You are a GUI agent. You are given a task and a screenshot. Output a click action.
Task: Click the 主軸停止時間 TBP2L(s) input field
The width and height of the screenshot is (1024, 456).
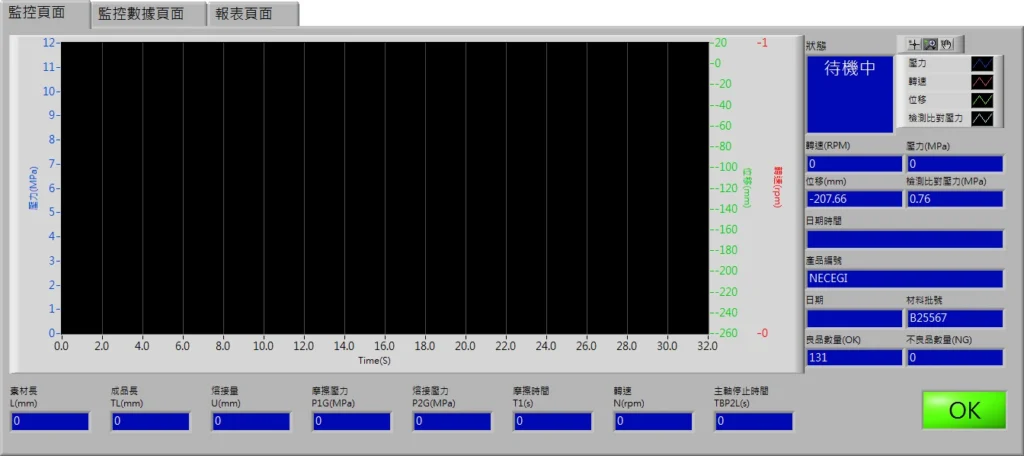tap(754, 422)
